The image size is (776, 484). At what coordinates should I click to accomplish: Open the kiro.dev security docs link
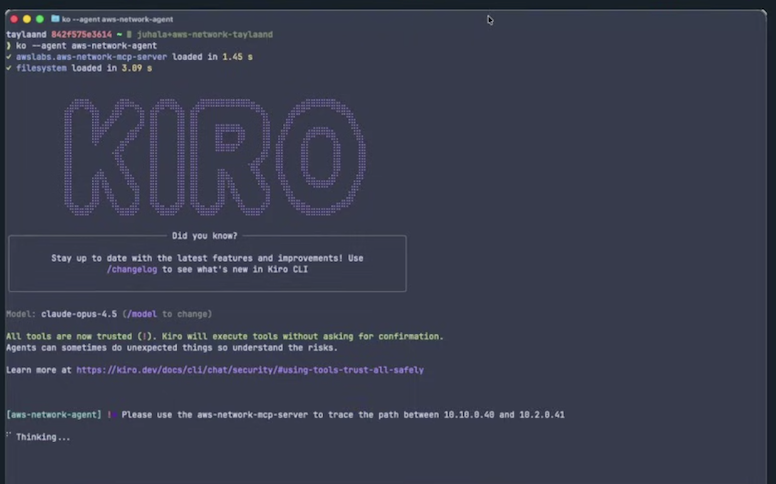(250, 370)
